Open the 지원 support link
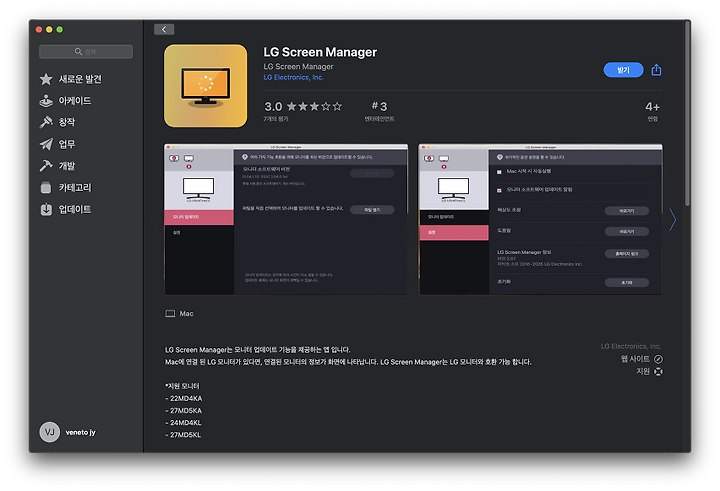Screen dimensions: 720x491 pyautogui.click(x=643, y=371)
